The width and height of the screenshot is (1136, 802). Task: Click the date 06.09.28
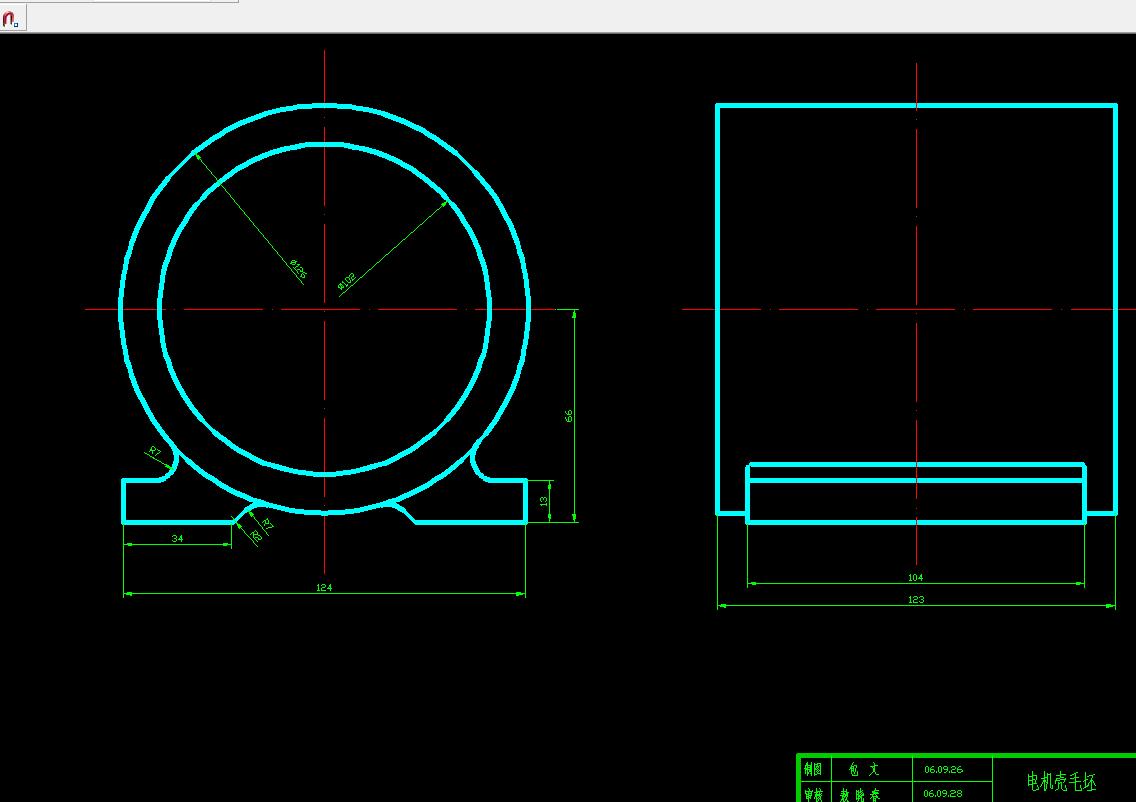tap(943, 793)
